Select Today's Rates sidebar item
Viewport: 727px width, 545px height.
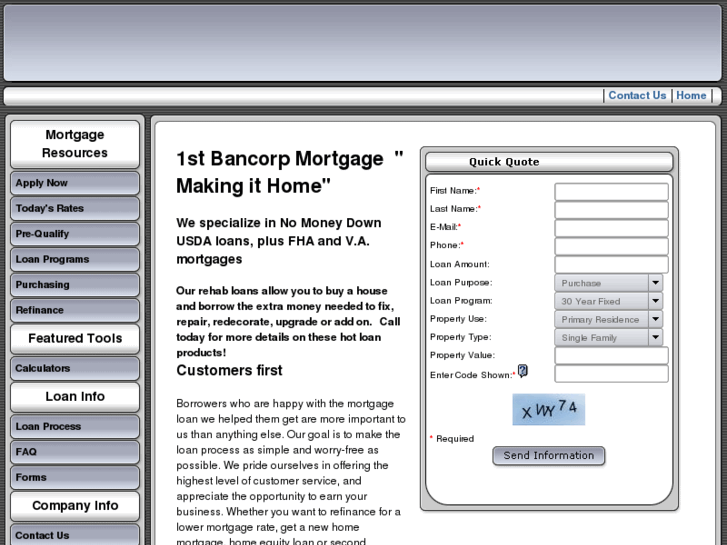(75, 209)
